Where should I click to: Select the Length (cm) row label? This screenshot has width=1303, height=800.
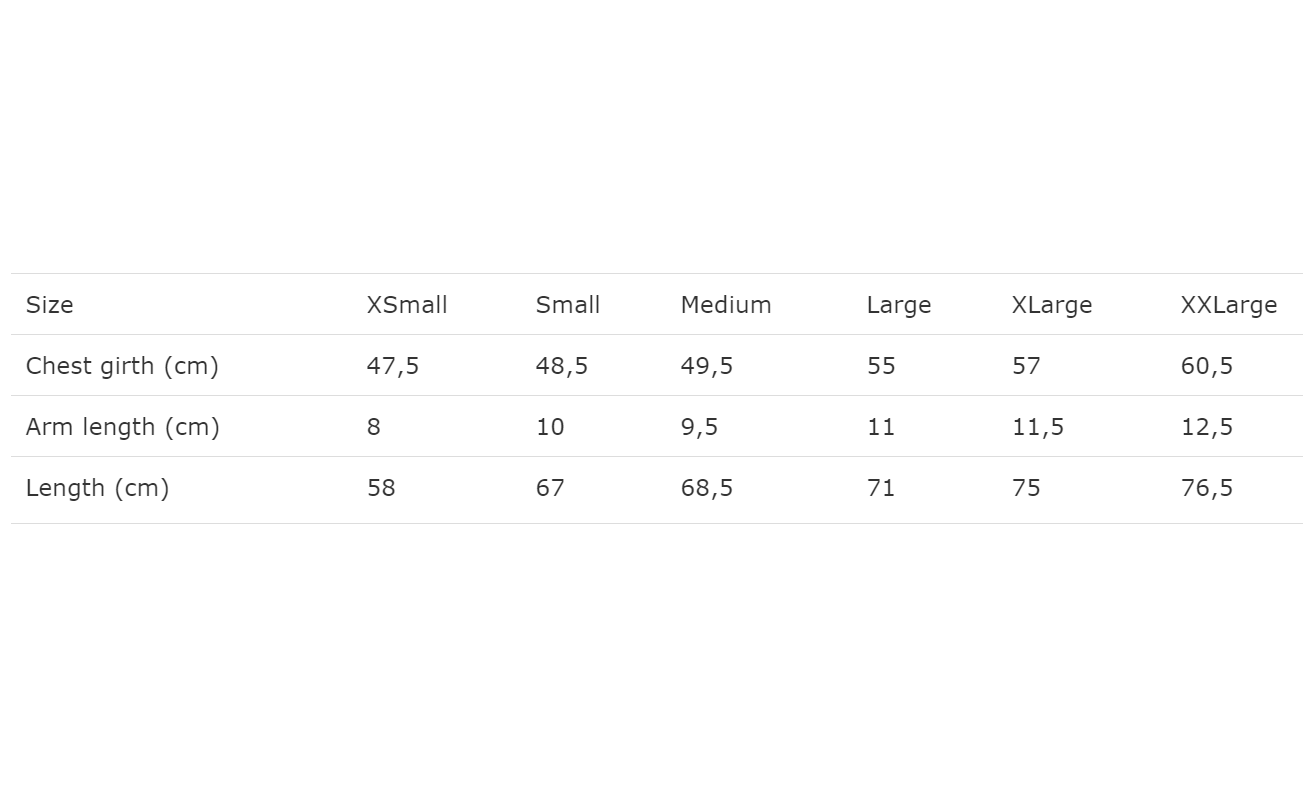97,488
